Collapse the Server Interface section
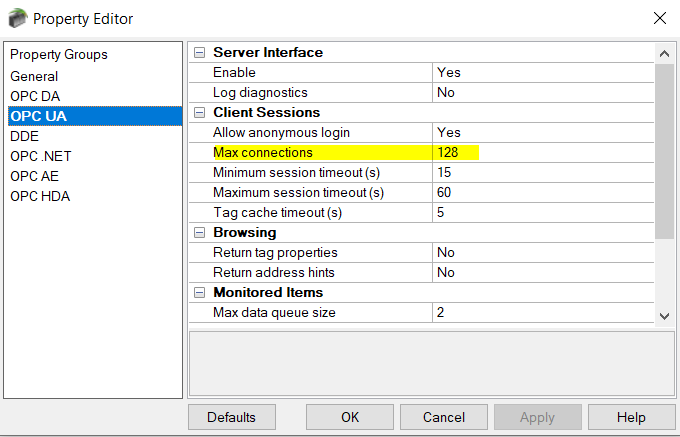Image resolution: width=680 pixels, height=437 pixels. point(199,53)
